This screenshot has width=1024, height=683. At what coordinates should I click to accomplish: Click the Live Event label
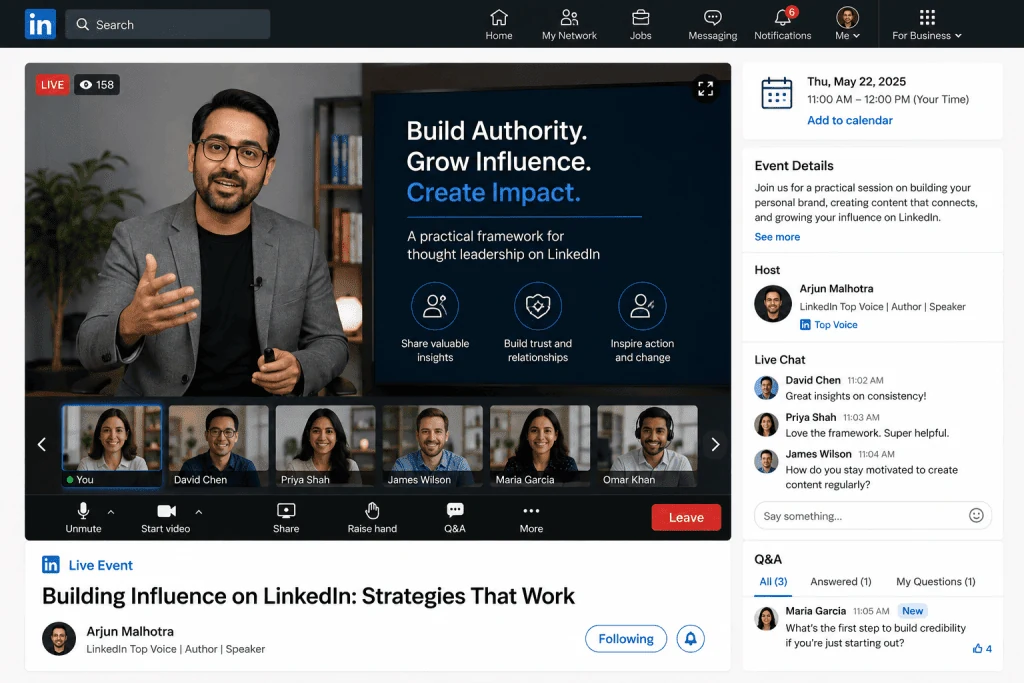coord(101,565)
